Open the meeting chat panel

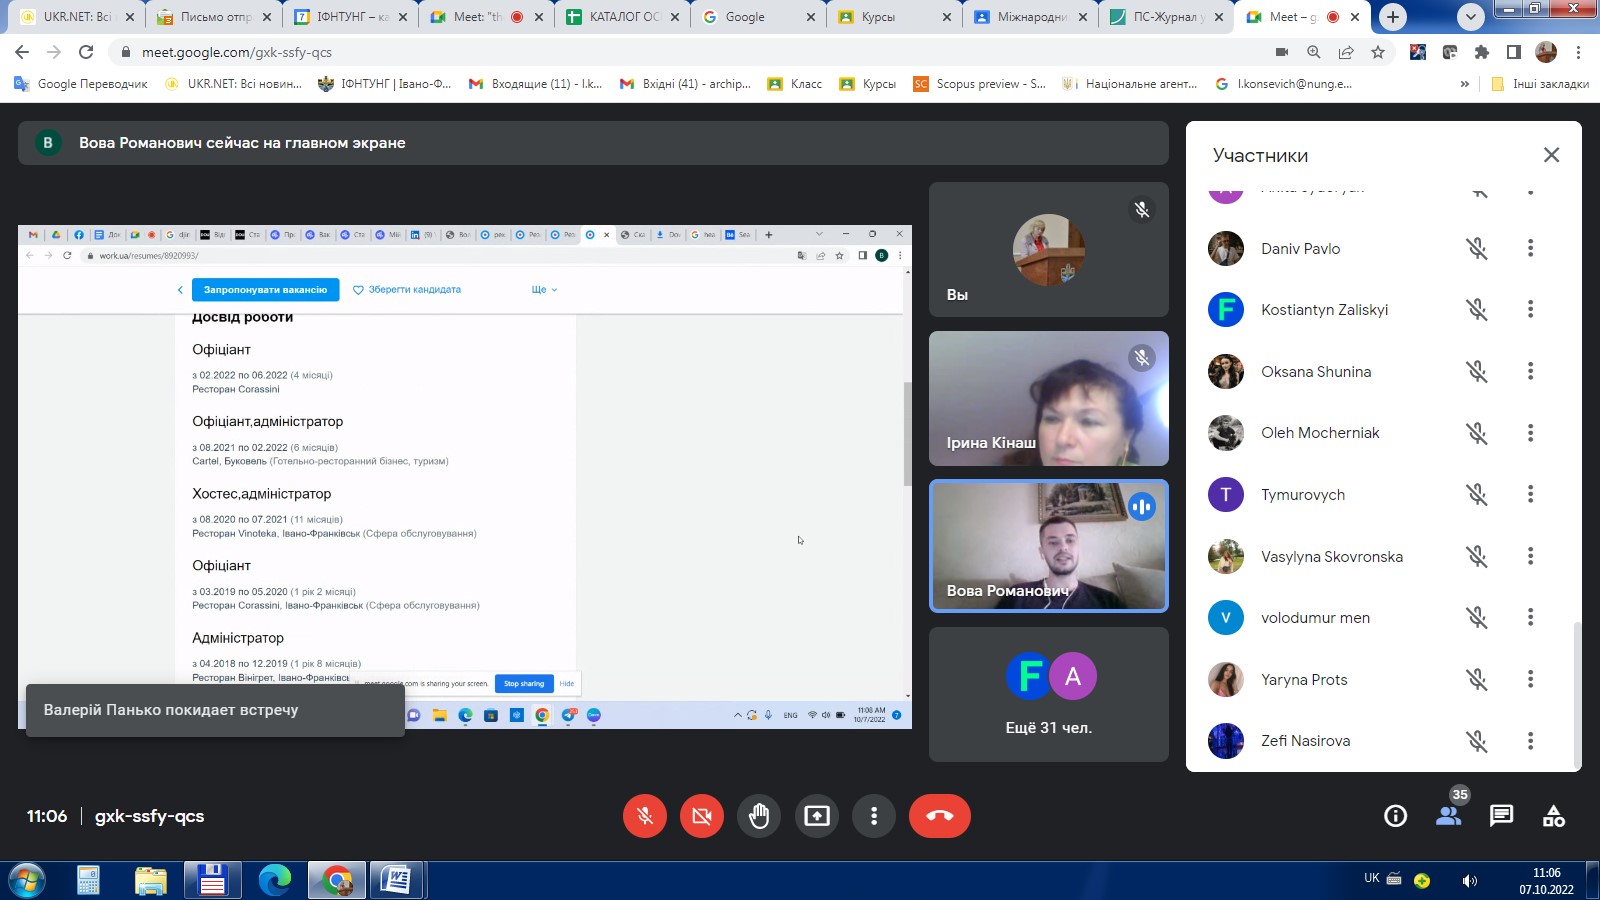coord(1501,816)
